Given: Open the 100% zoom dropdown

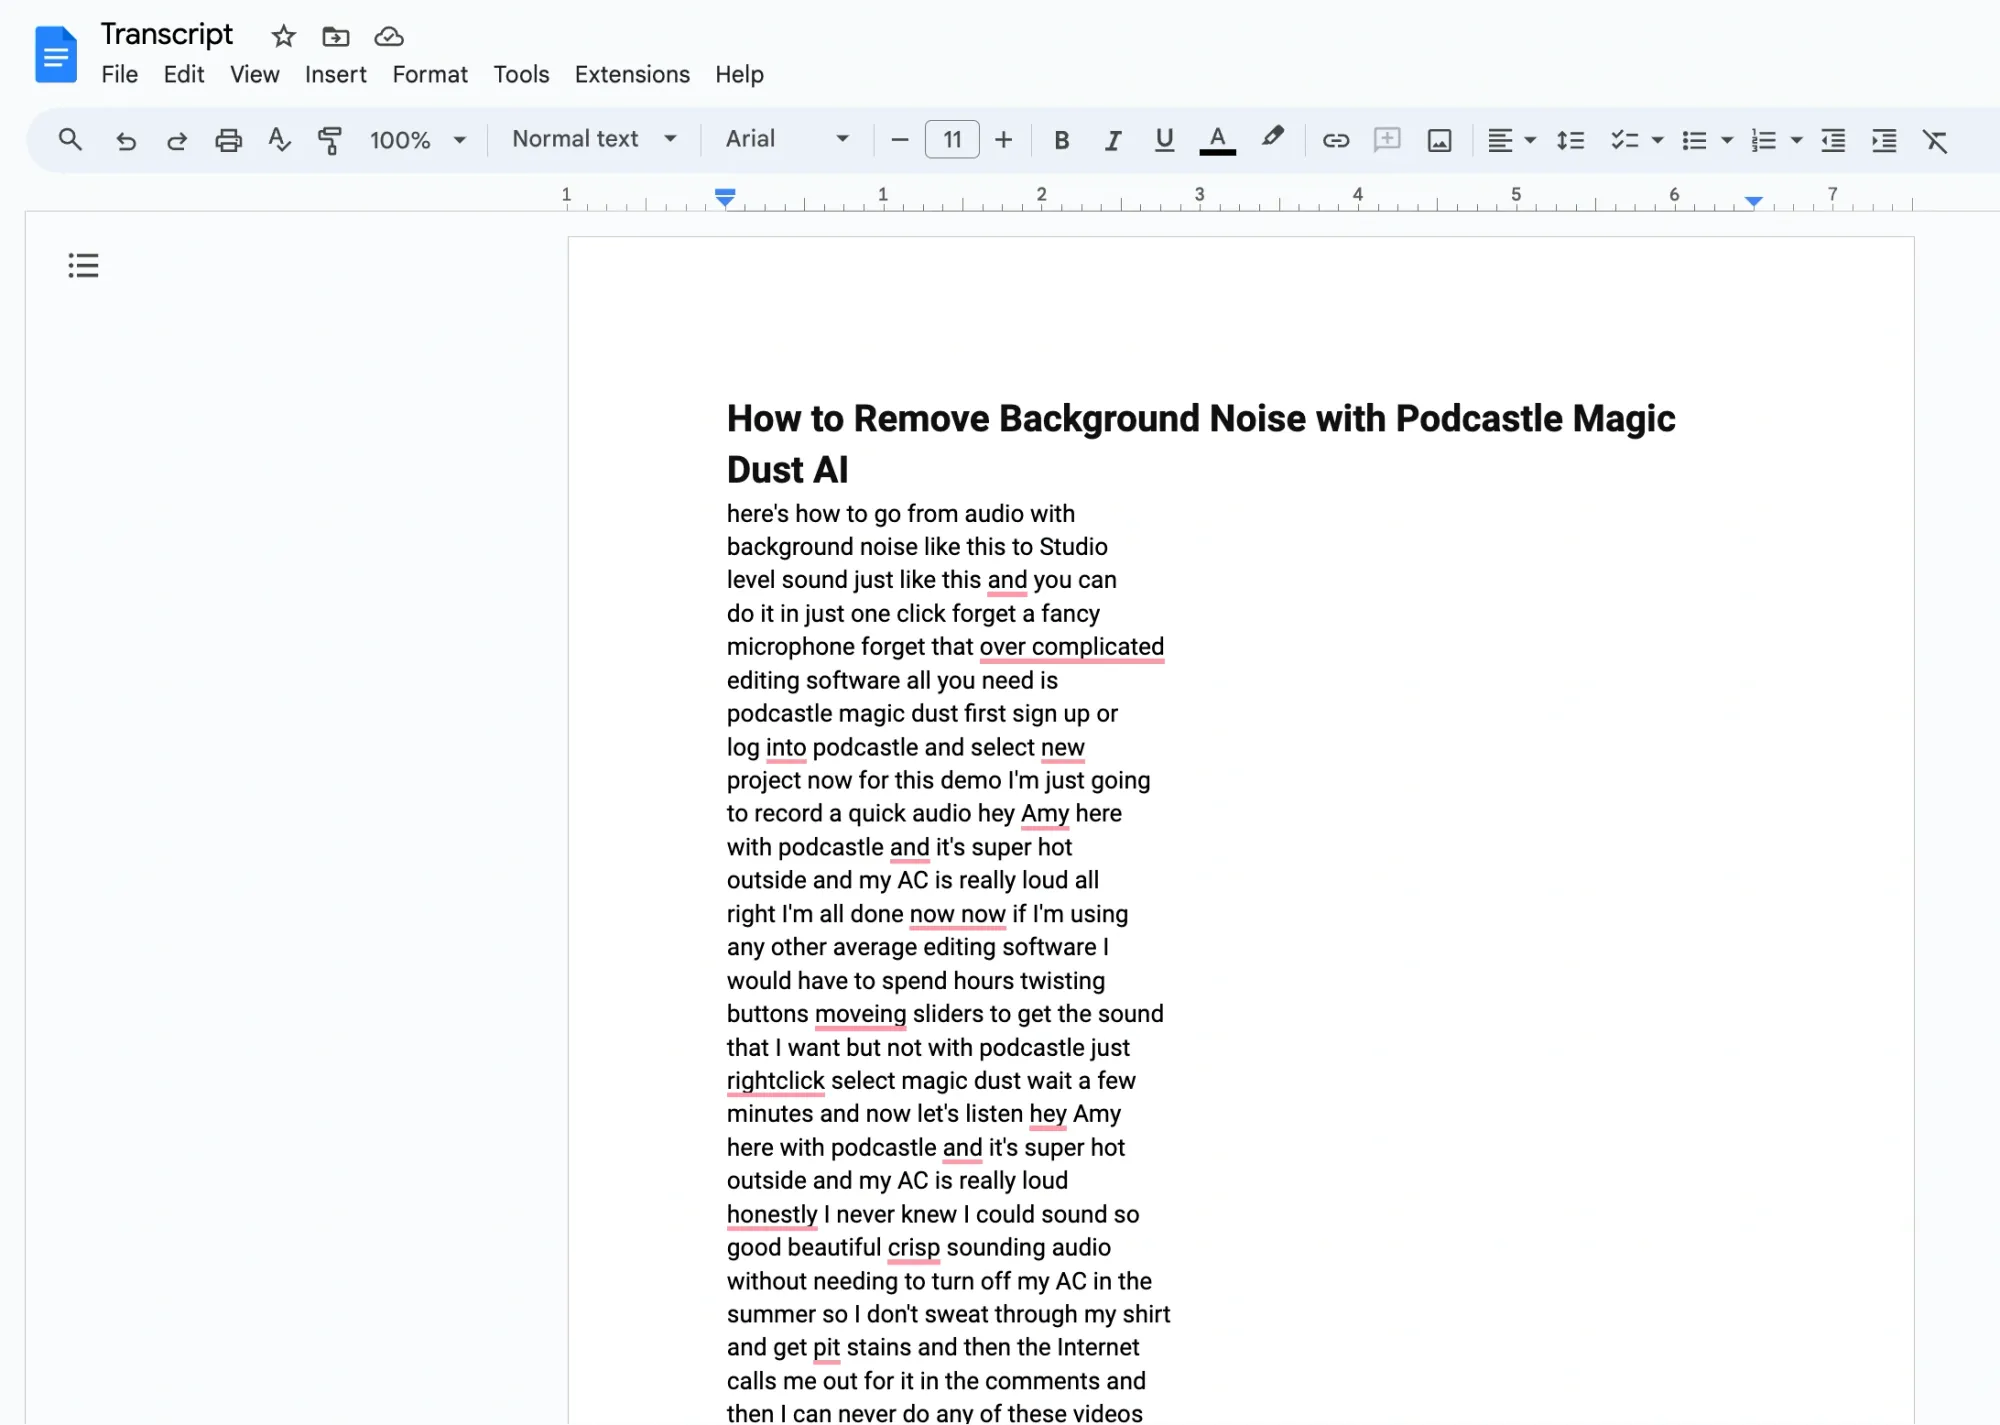Looking at the screenshot, I should click(418, 140).
